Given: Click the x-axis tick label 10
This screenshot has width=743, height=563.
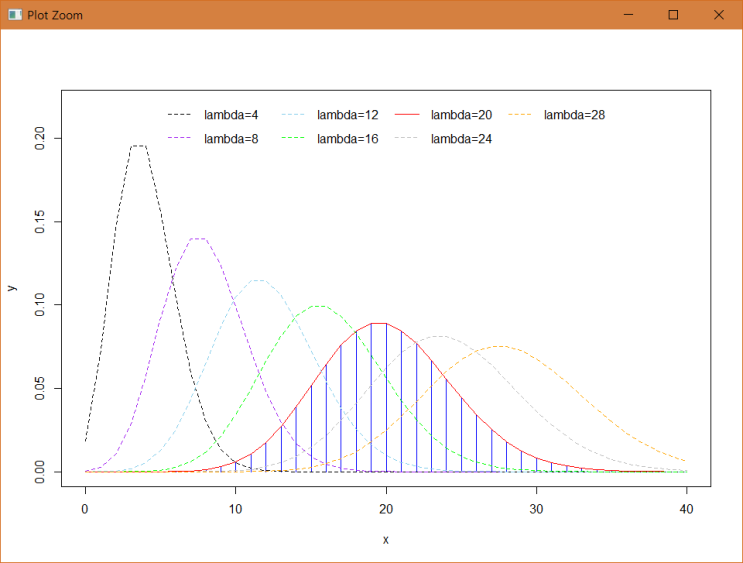Looking at the screenshot, I should point(236,509).
